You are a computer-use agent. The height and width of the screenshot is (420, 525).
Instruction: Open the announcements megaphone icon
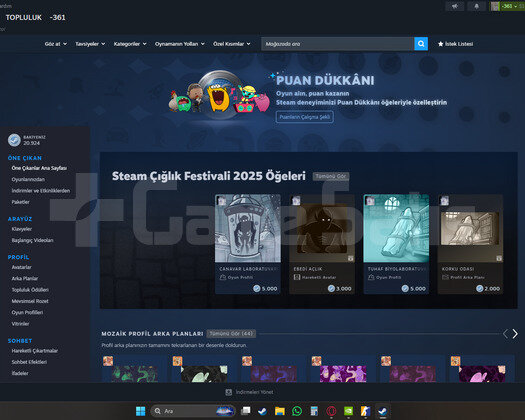[455, 6]
